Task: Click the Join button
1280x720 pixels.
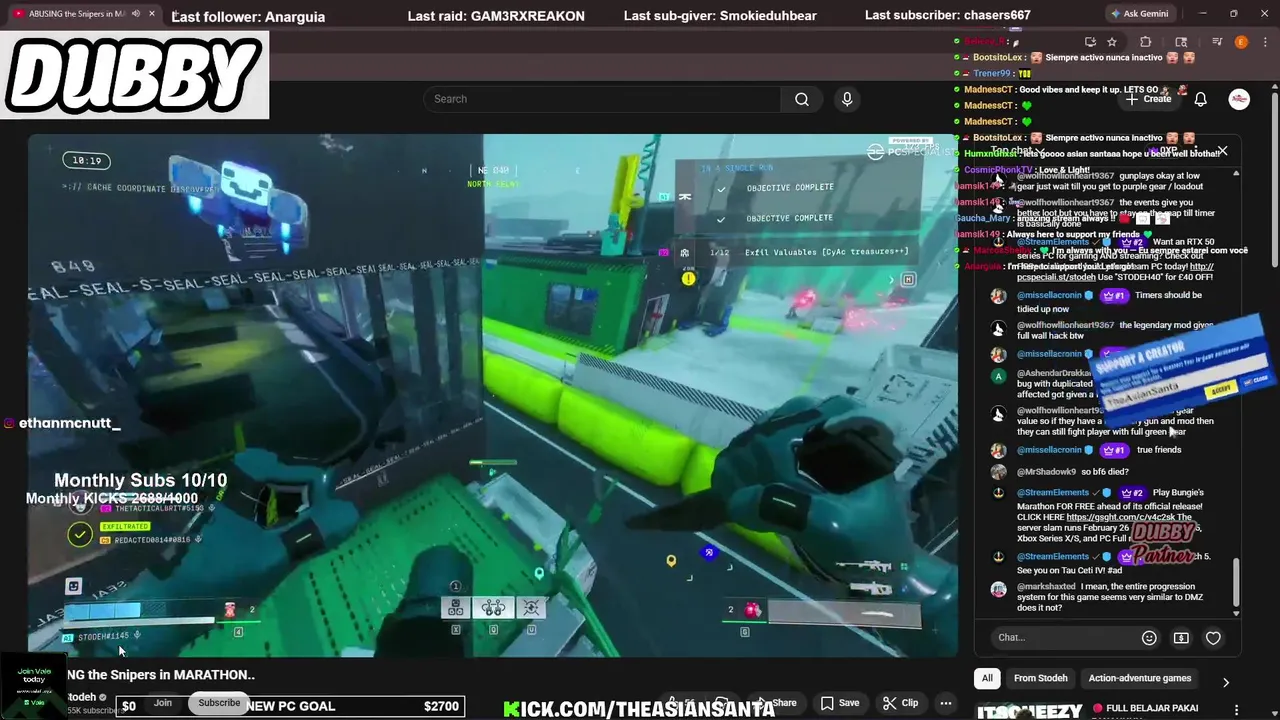Action: click(x=163, y=703)
